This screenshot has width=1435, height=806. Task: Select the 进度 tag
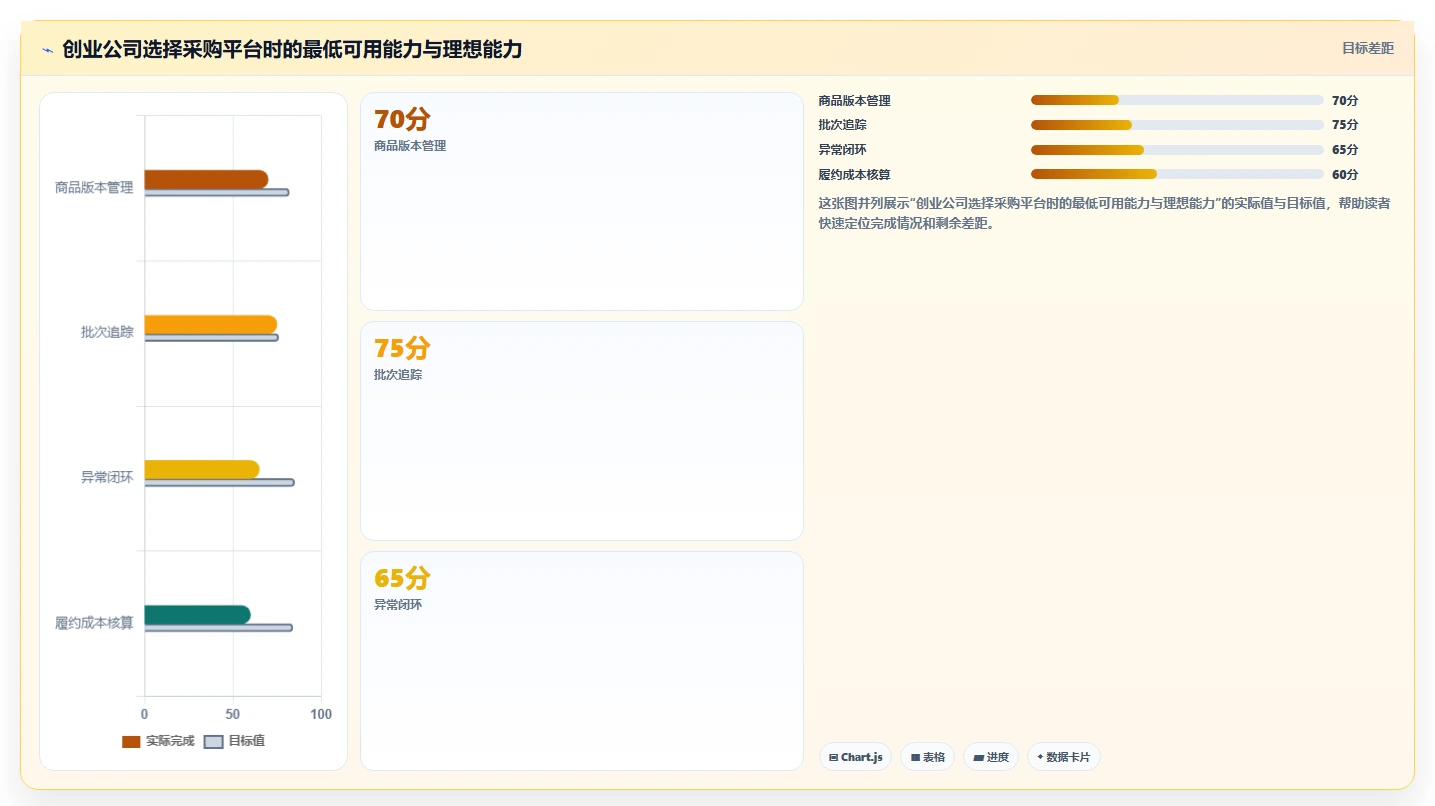click(x=991, y=757)
